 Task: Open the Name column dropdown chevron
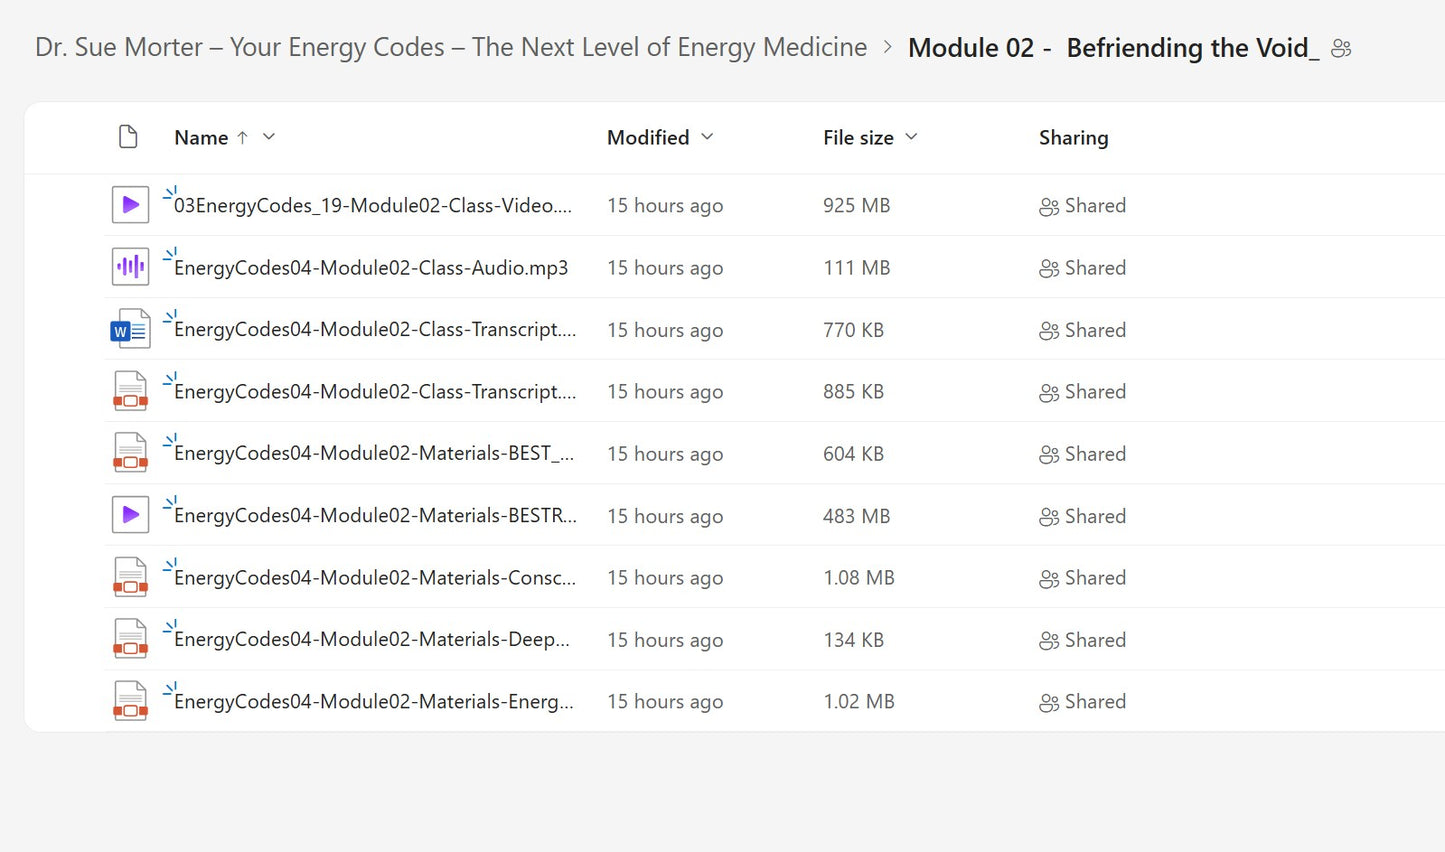tap(269, 137)
